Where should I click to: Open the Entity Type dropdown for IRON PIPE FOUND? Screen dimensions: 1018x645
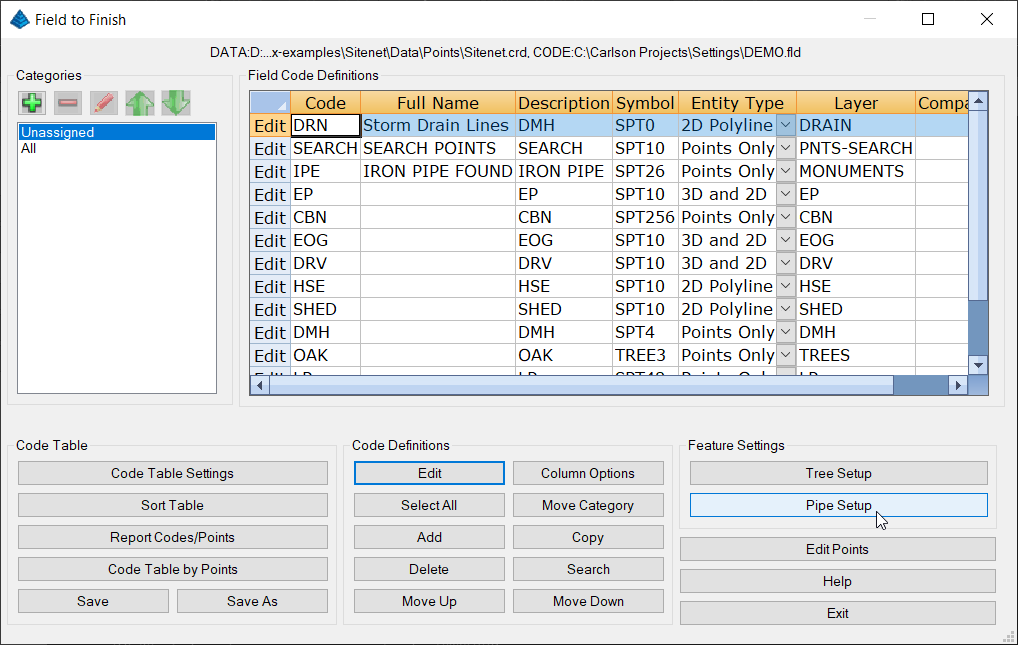[x=785, y=171]
